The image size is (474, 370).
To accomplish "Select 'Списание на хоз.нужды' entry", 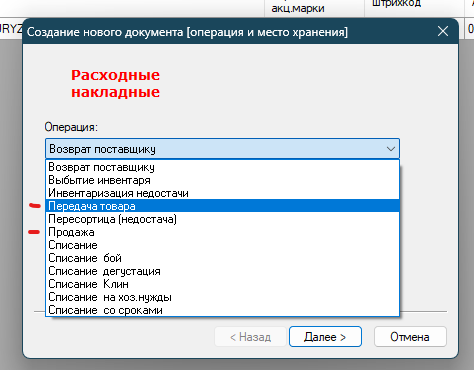I will click(222, 297).
